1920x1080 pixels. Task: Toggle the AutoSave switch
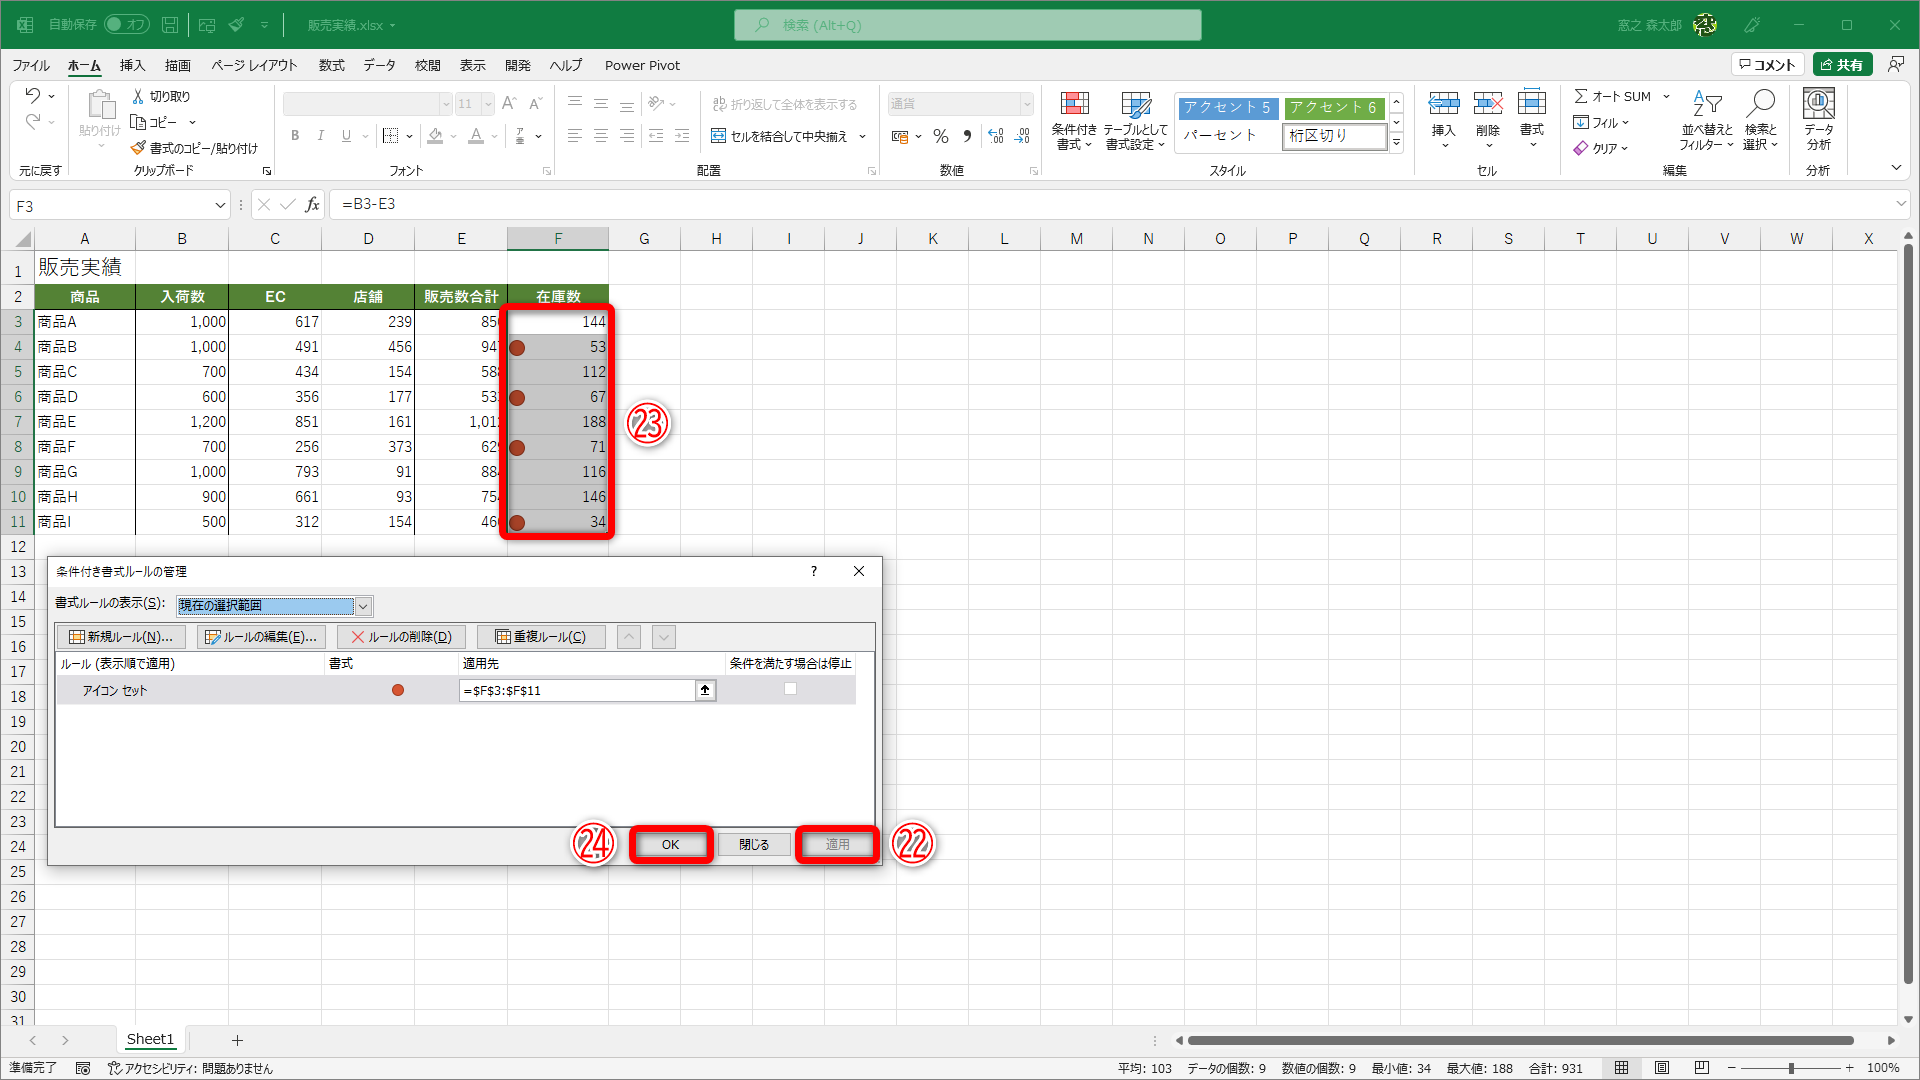tap(127, 24)
